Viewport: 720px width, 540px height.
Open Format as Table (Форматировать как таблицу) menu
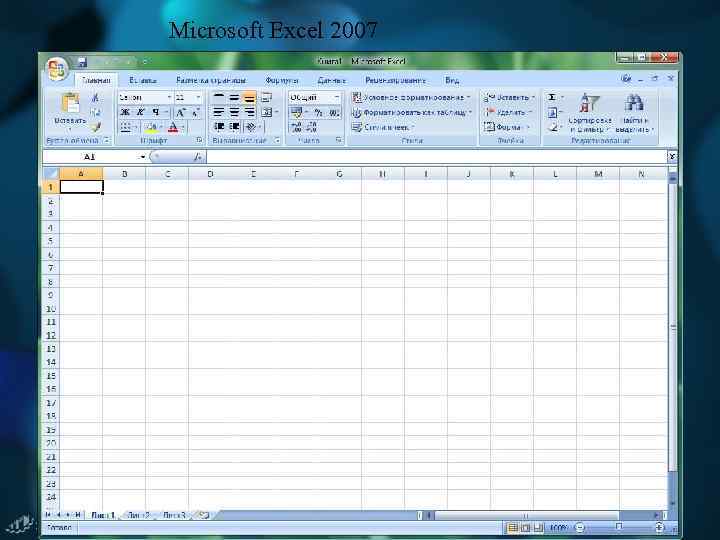[412, 112]
